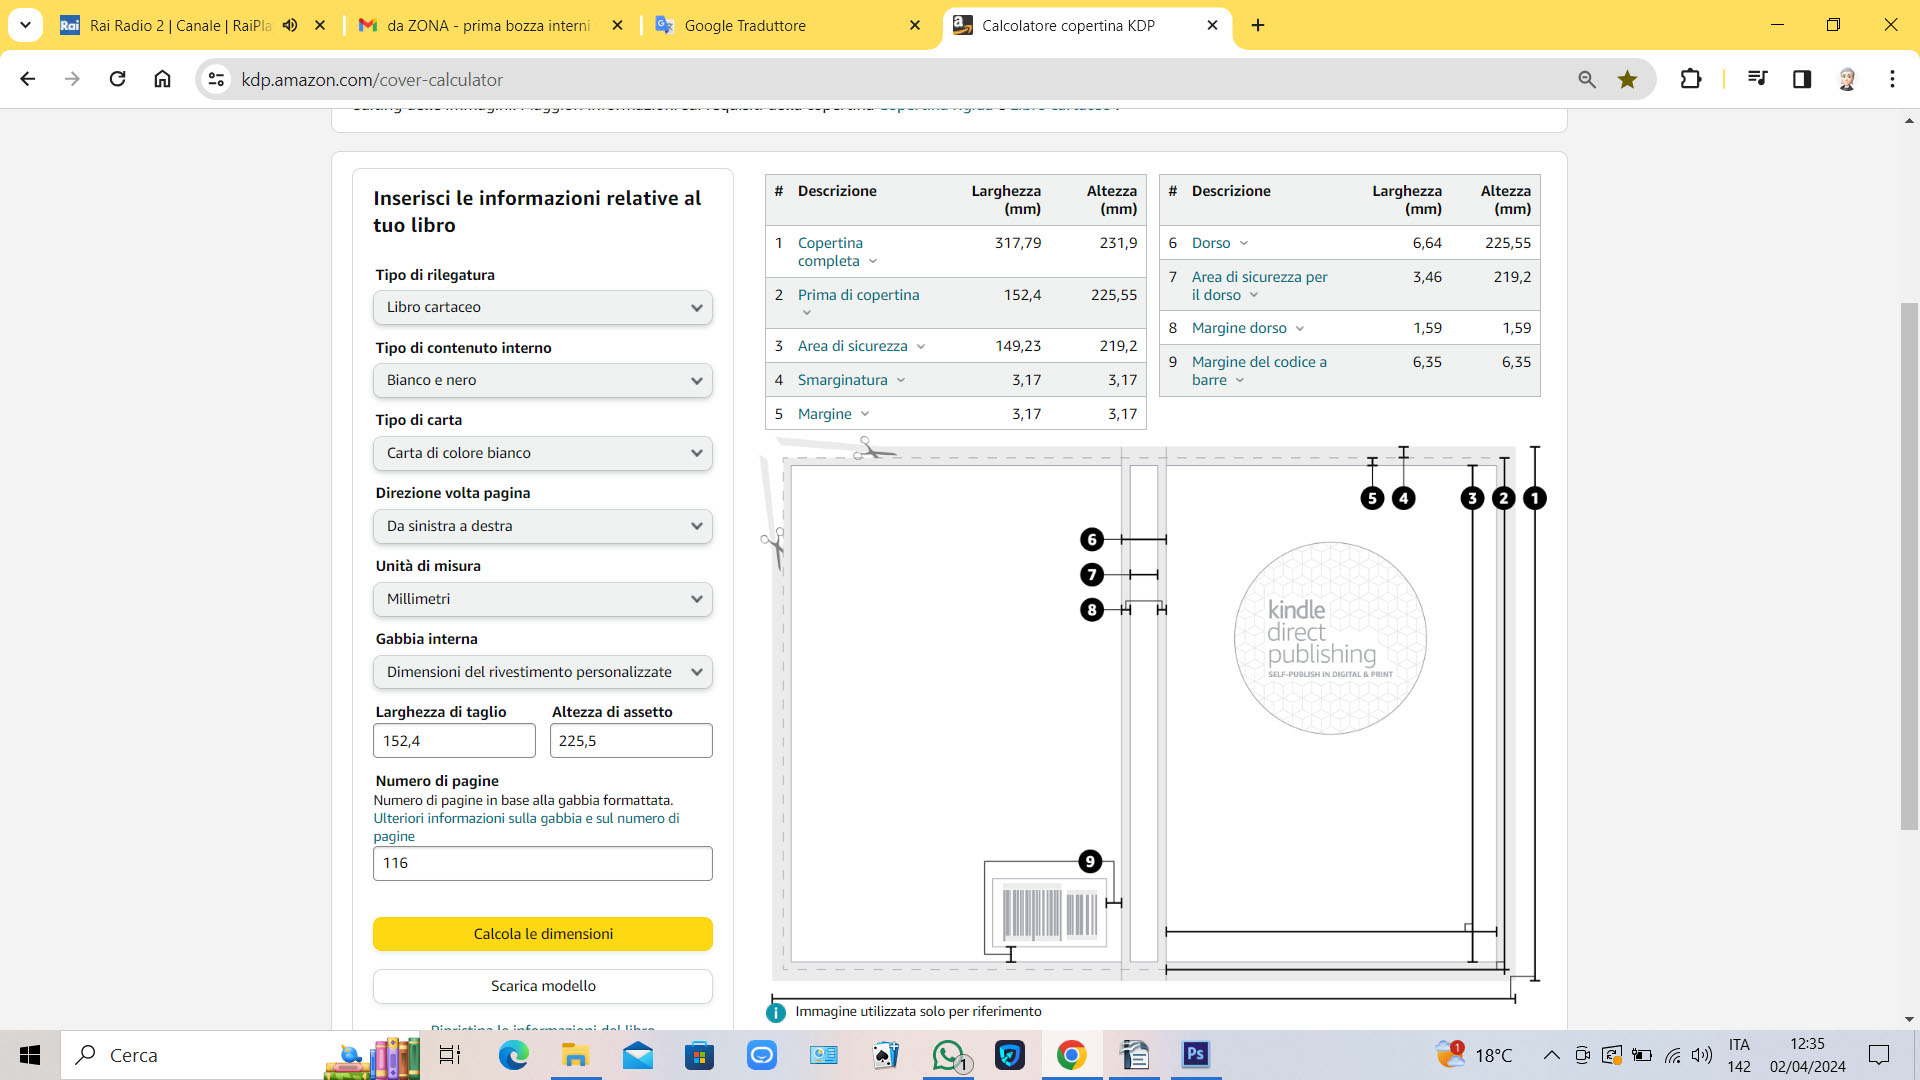Expand the Margine dorso row
The image size is (1920, 1080).
coord(1248,328)
